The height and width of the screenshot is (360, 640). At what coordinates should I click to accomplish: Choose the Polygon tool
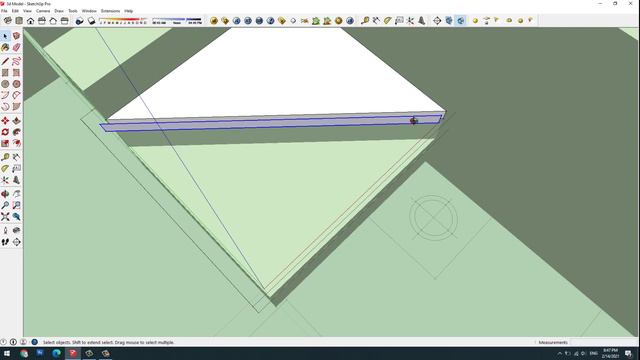click(x=16, y=84)
